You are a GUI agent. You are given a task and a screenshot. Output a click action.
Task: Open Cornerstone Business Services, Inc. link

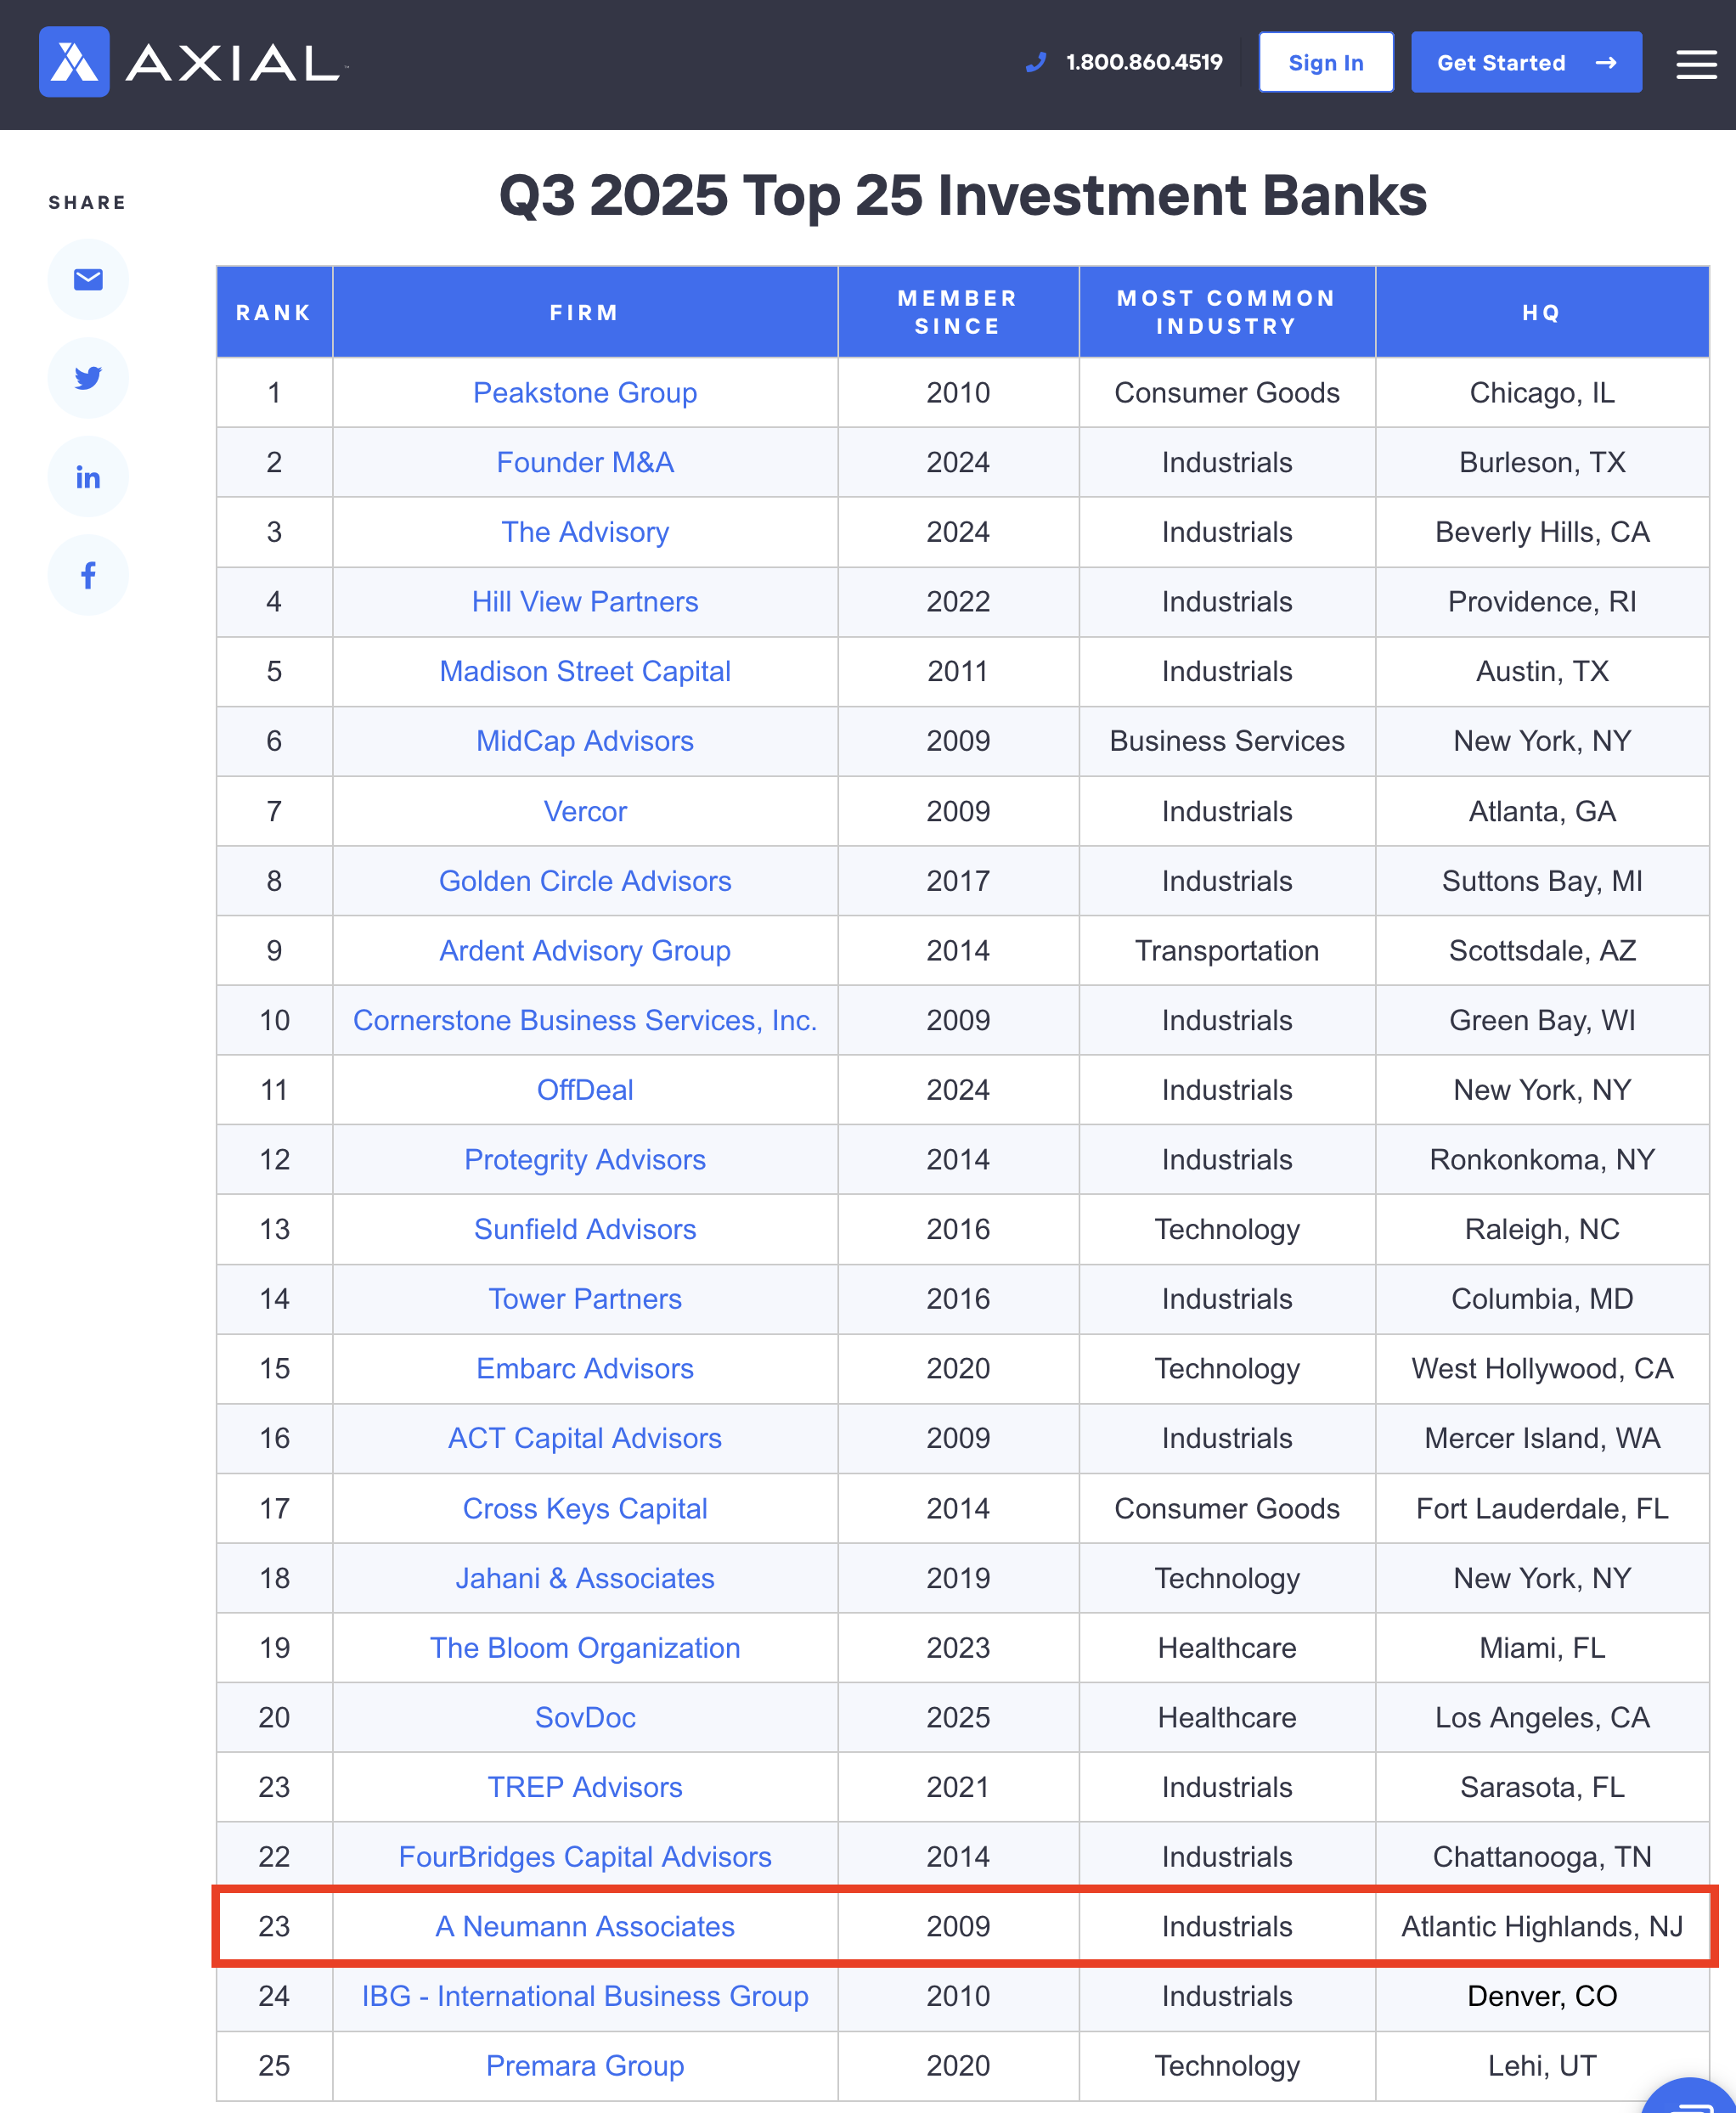585,1021
